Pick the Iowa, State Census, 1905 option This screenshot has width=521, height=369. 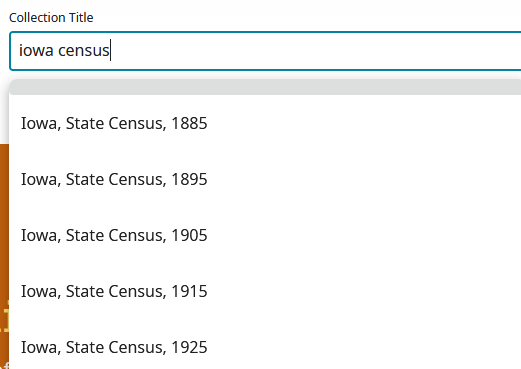tap(265, 235)
